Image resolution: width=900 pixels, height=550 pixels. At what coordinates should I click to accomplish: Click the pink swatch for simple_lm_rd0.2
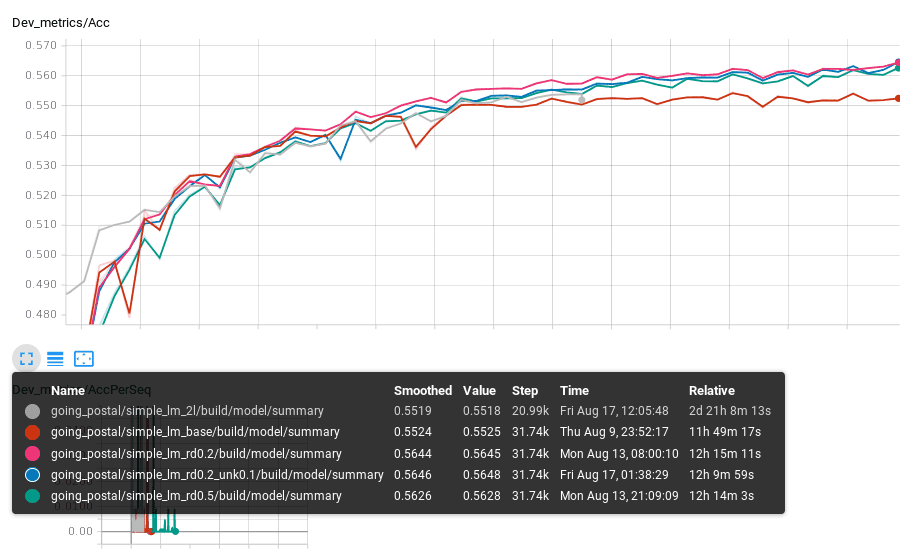point(33,454)
